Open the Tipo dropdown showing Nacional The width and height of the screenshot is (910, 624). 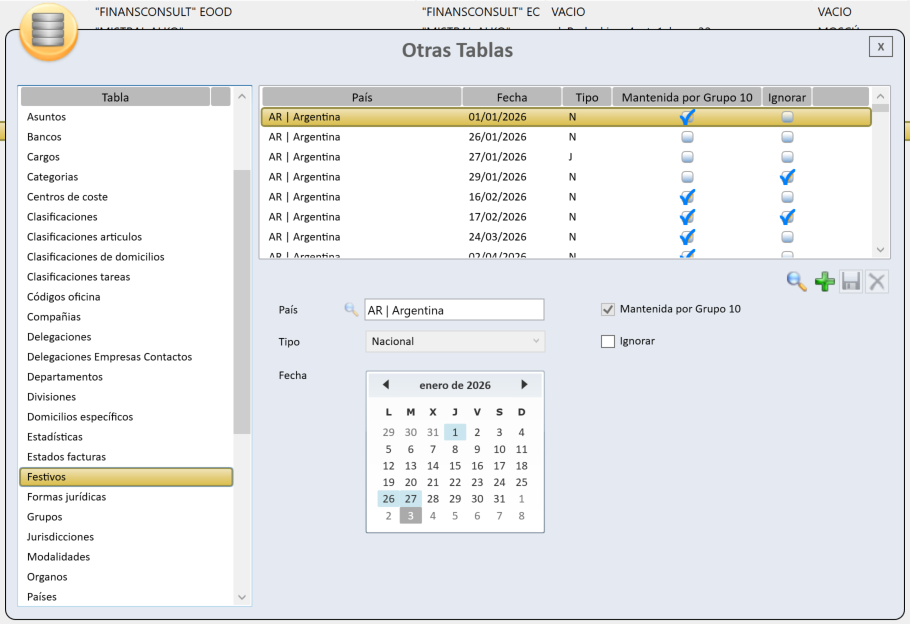[x=455, y=341]
